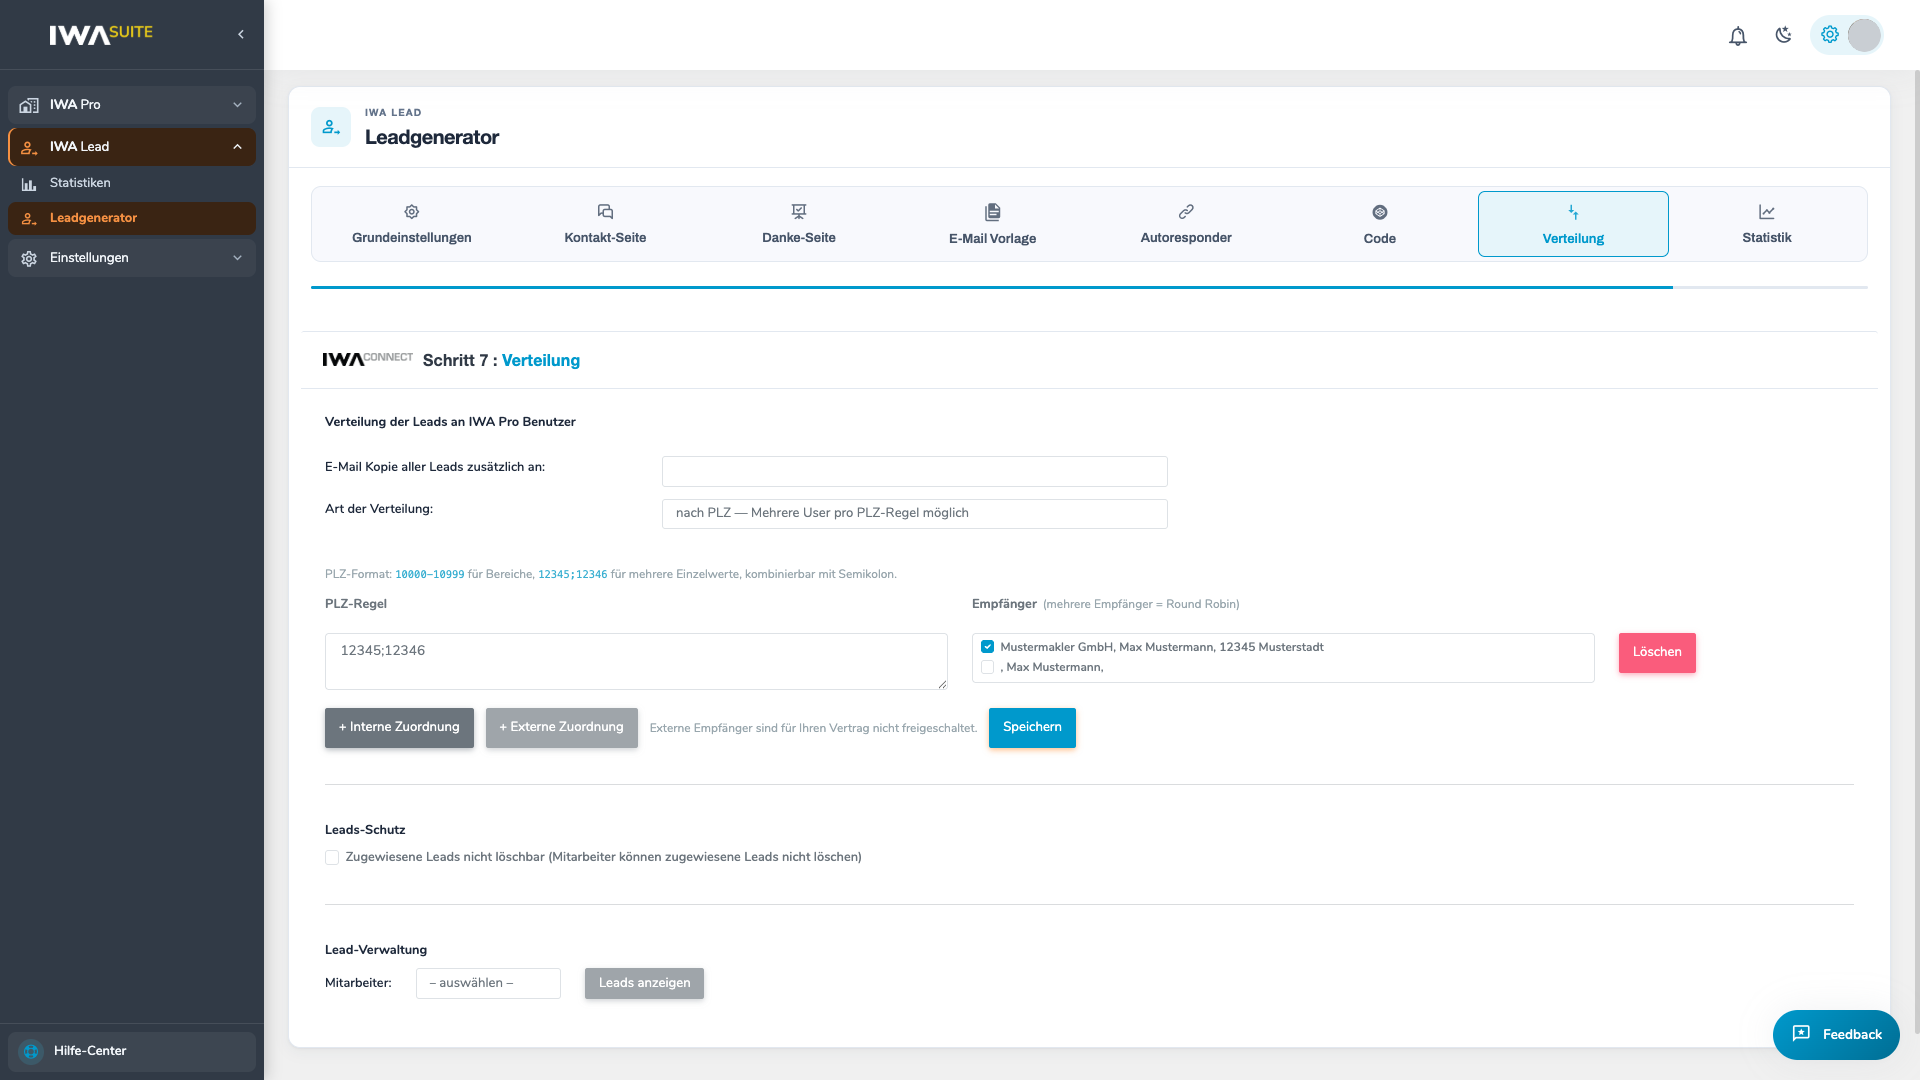
Task: Enable 'Zugewiesene Leads nicht löschbar' checkbox
Action: pos(332,858)
